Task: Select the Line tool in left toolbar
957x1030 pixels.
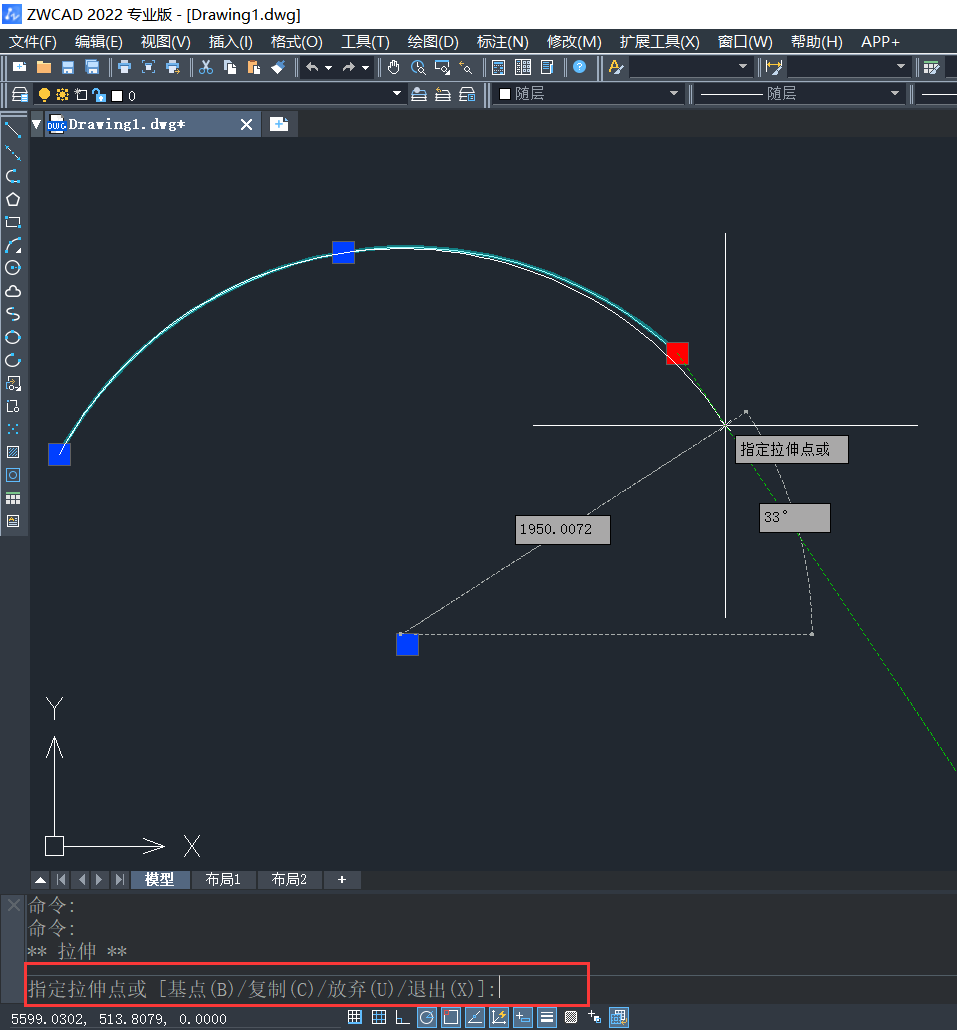Action: [x=13, y=130]
